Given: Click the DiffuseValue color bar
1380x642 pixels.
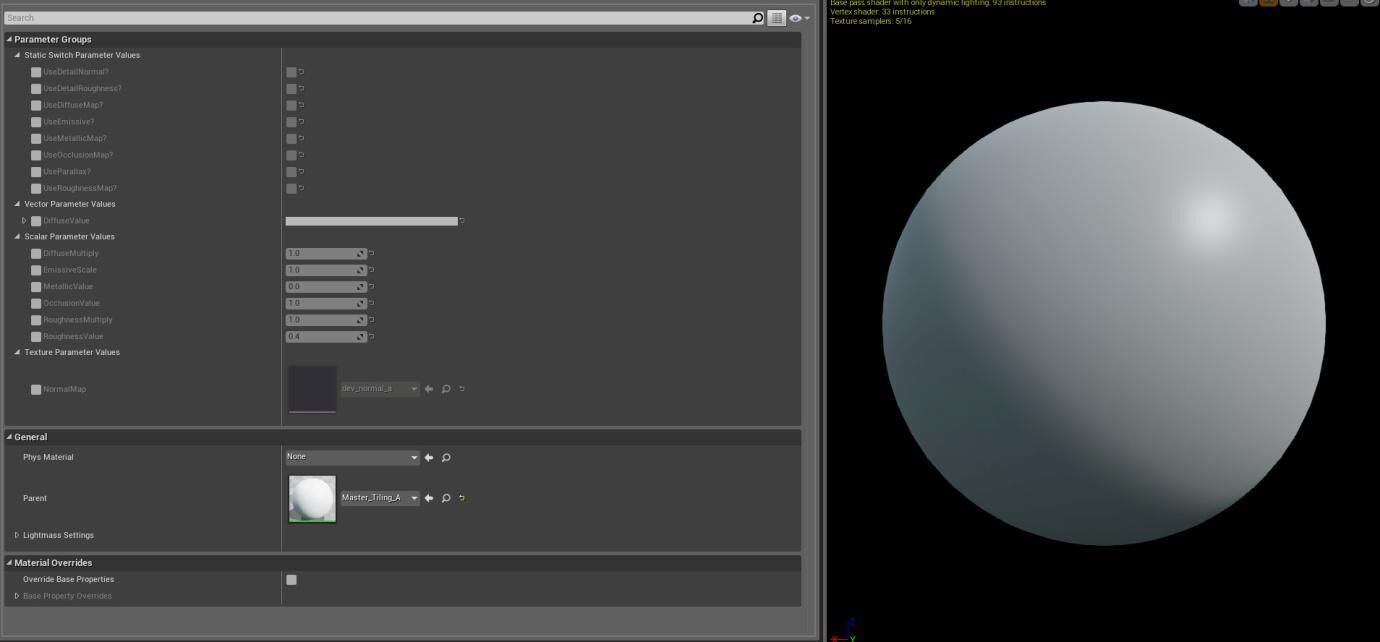Looking at the screenshot, I should pos(371,221).
